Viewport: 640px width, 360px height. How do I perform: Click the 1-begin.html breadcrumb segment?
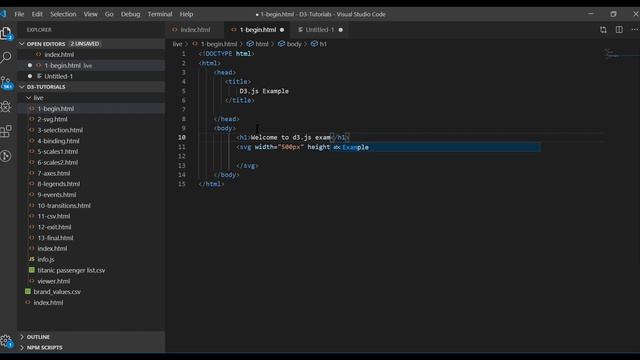coord(219,44)
